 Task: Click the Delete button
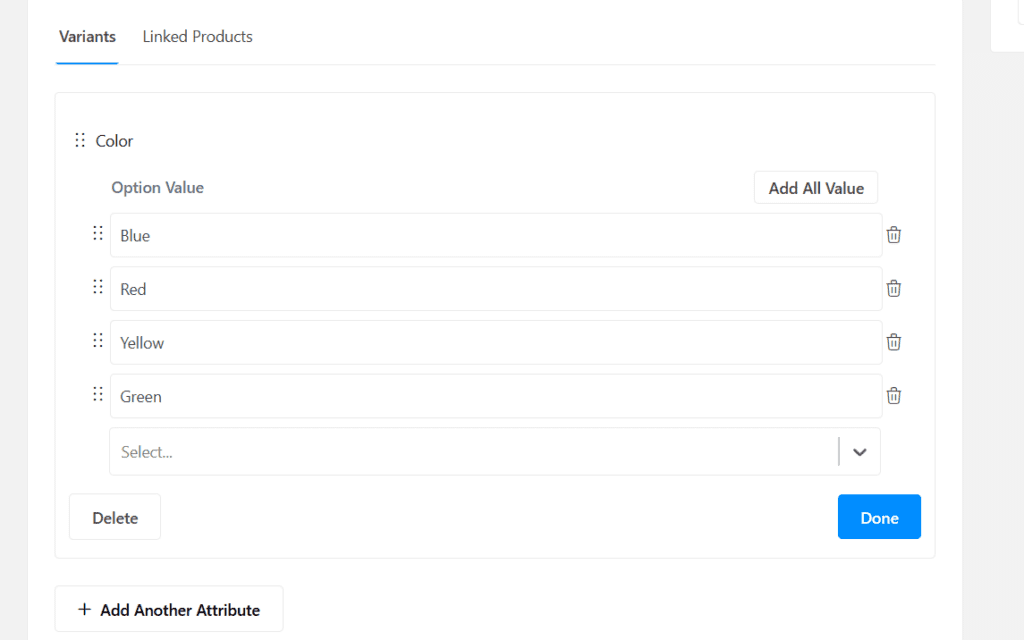coord(114,517)
